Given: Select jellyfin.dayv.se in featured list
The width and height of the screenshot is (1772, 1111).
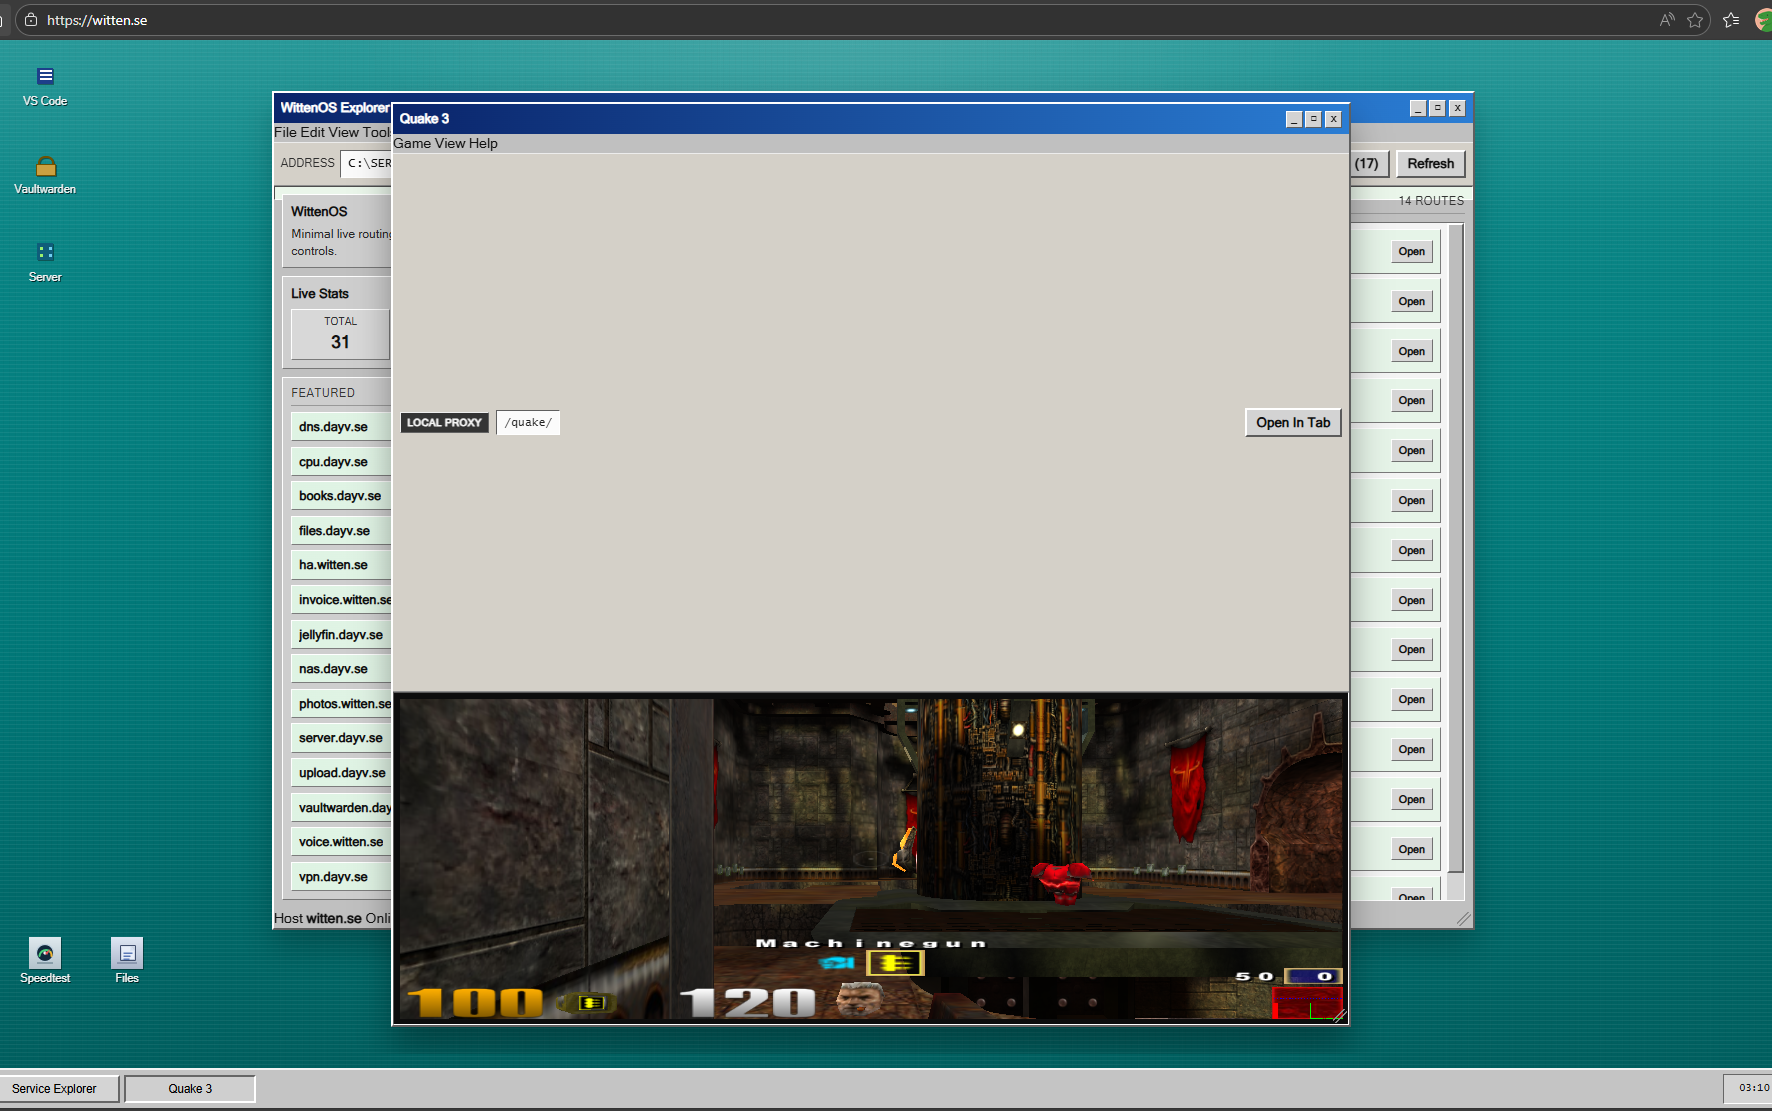Looking at the screenshot, I should [340, 635].
